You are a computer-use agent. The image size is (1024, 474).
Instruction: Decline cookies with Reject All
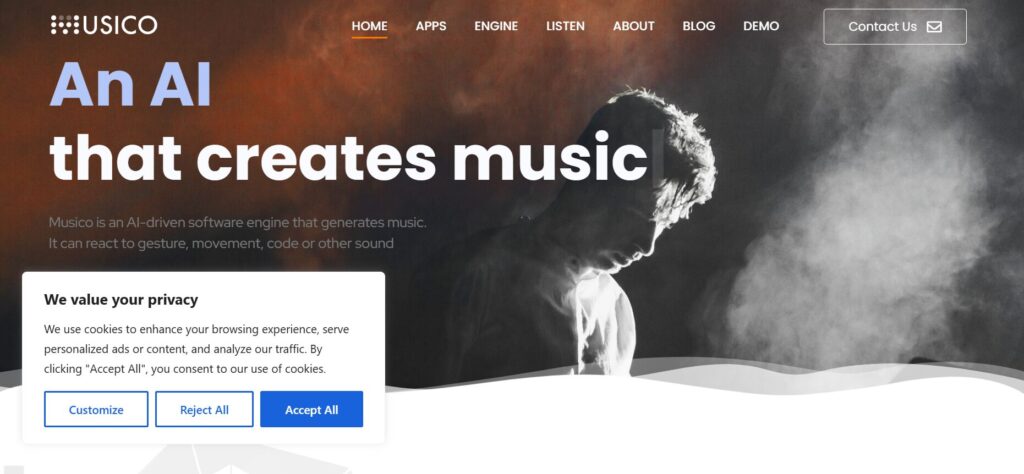pyautogui.click(x=204, y=409)
